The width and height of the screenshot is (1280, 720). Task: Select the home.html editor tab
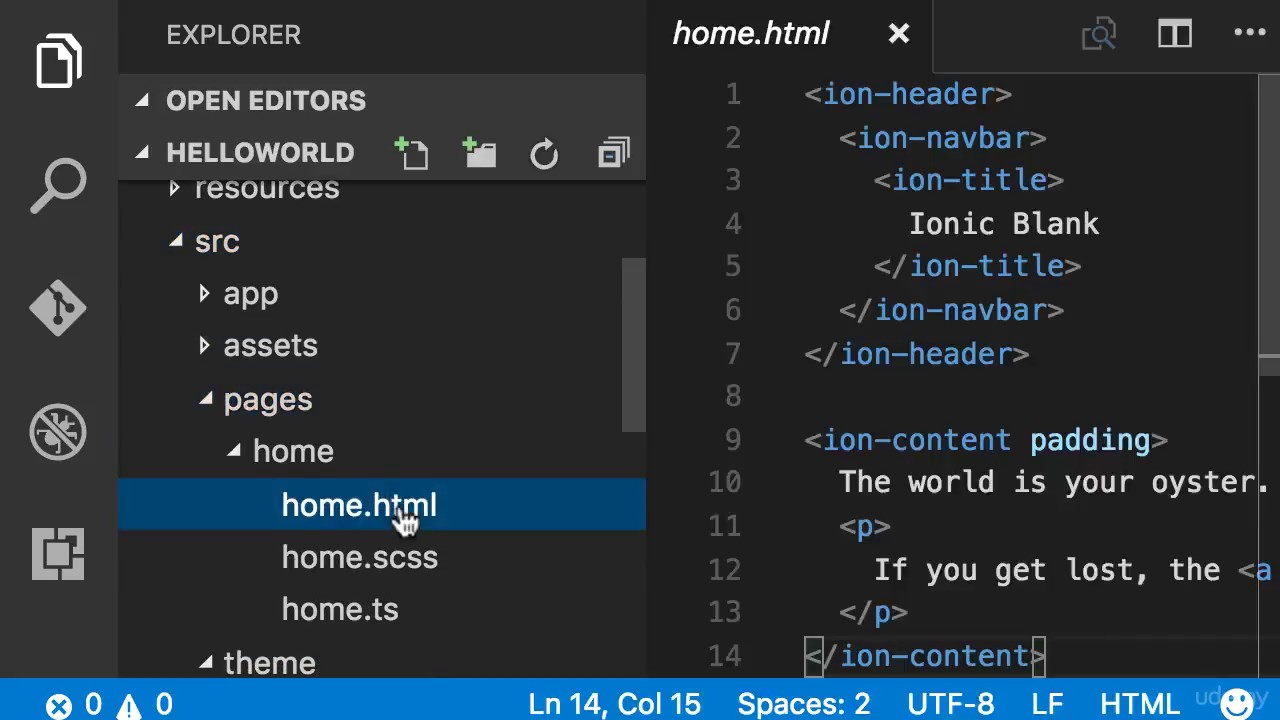point(750,34)
